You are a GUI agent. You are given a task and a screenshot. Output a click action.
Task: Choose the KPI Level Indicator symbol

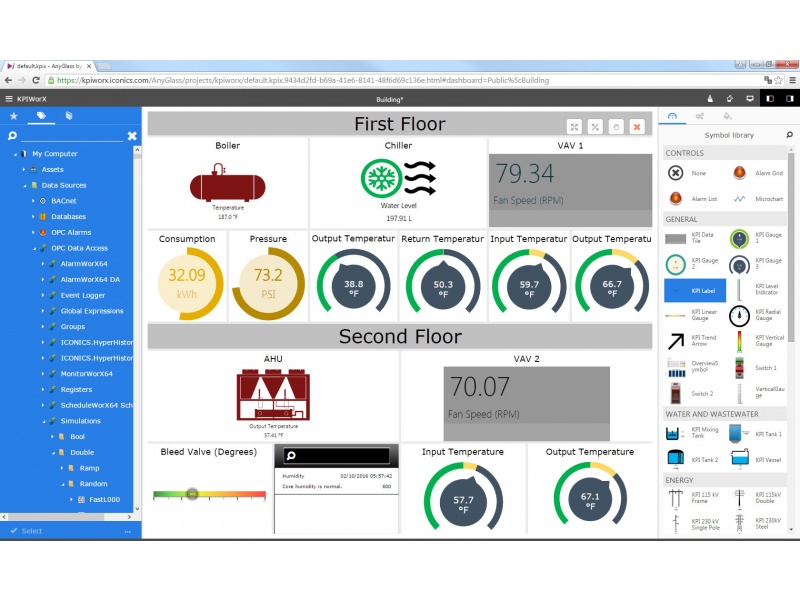click(758, 290)
